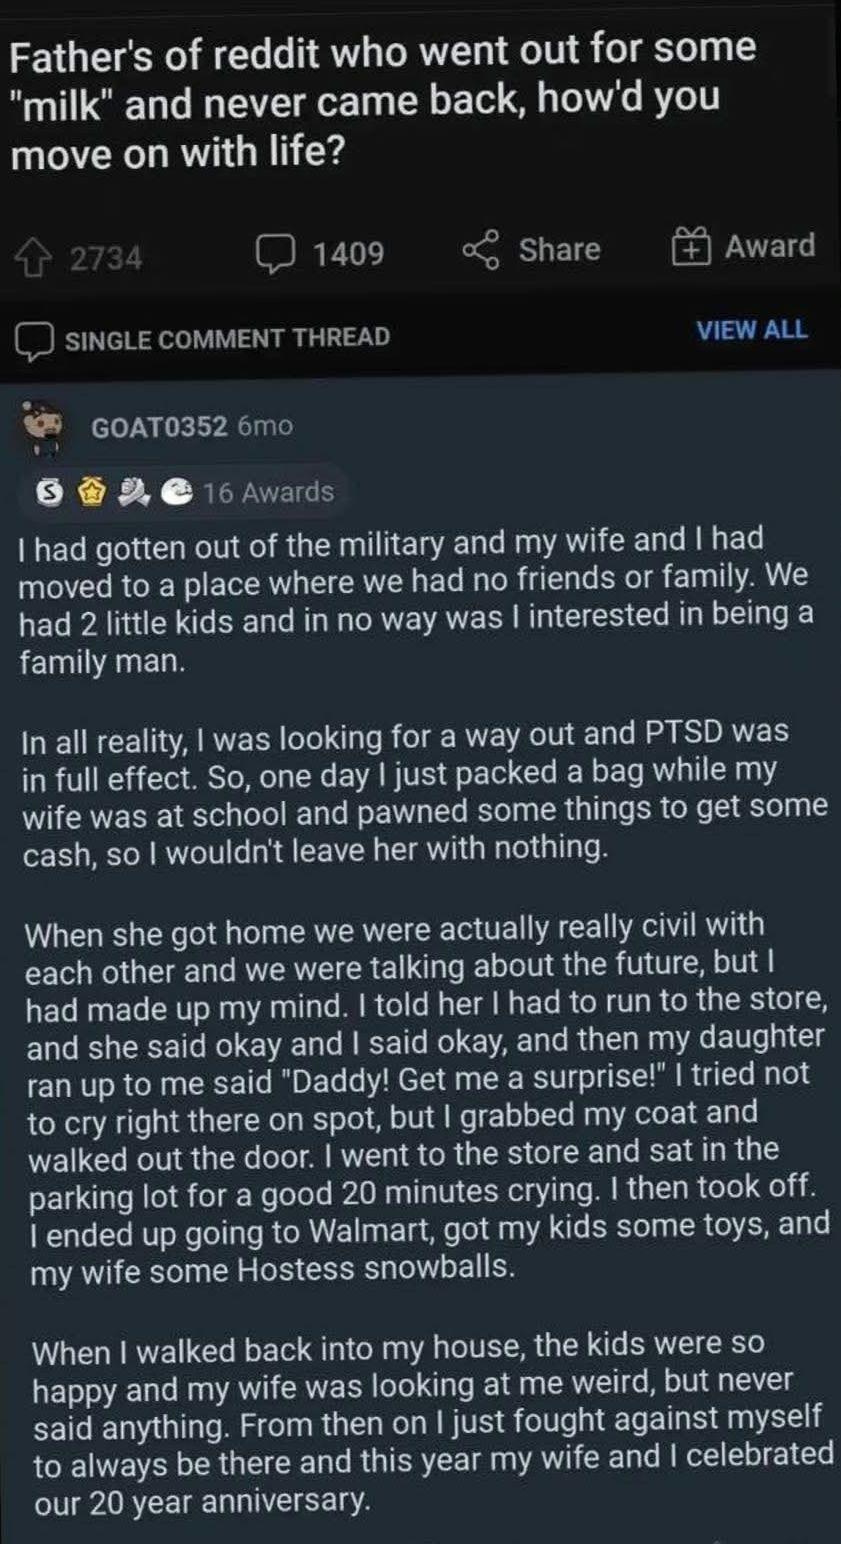Tap the helping hands award icon
Screen dimensions: 841x1544
(133, 491)
